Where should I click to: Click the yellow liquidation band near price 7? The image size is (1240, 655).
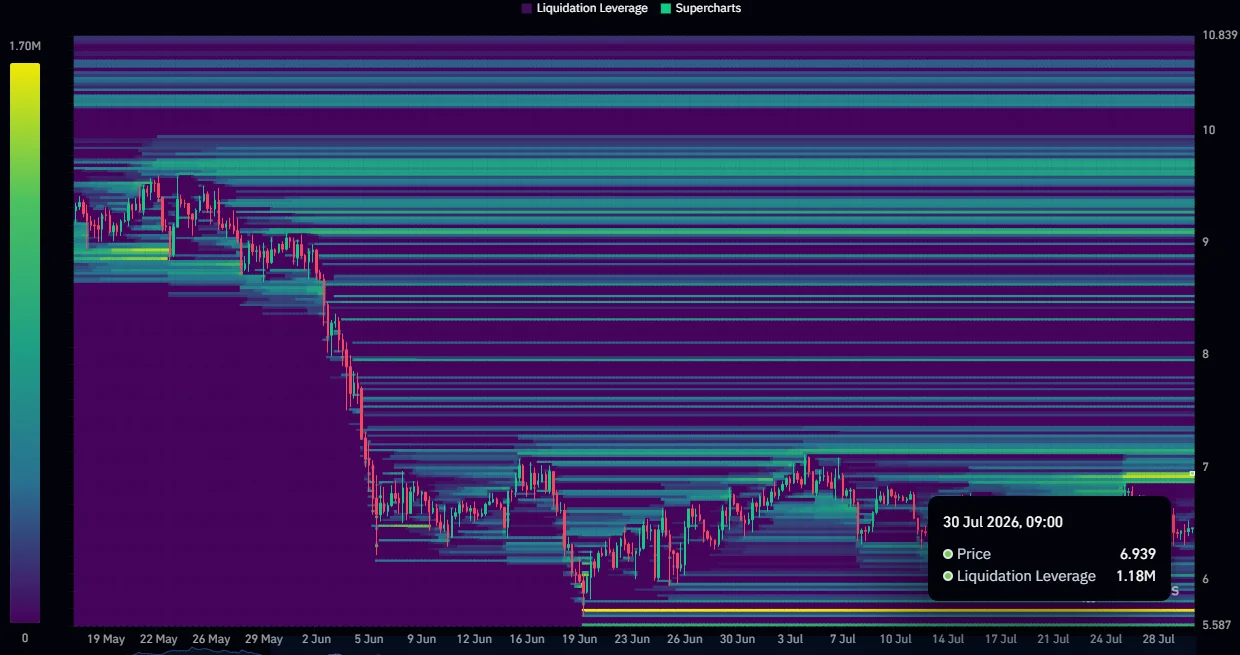tap(1158, 475)
